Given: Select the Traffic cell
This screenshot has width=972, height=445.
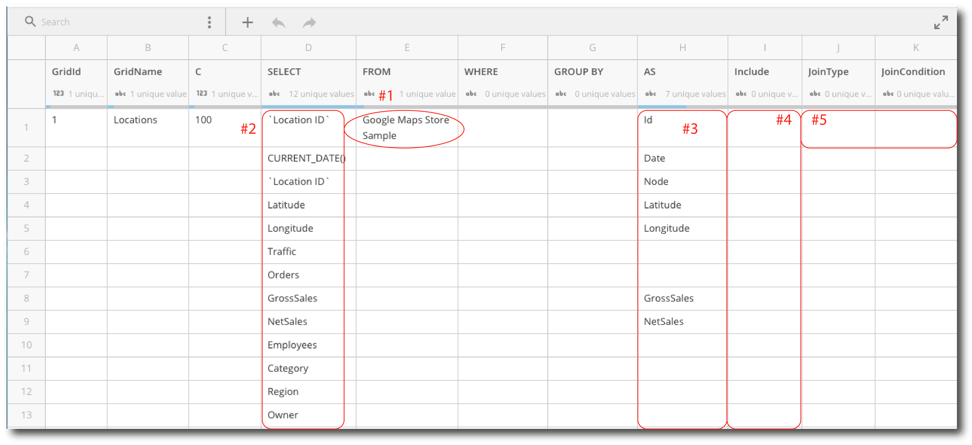Looking at the screenshot, I should pyautogui.click(x=309, y=252).
